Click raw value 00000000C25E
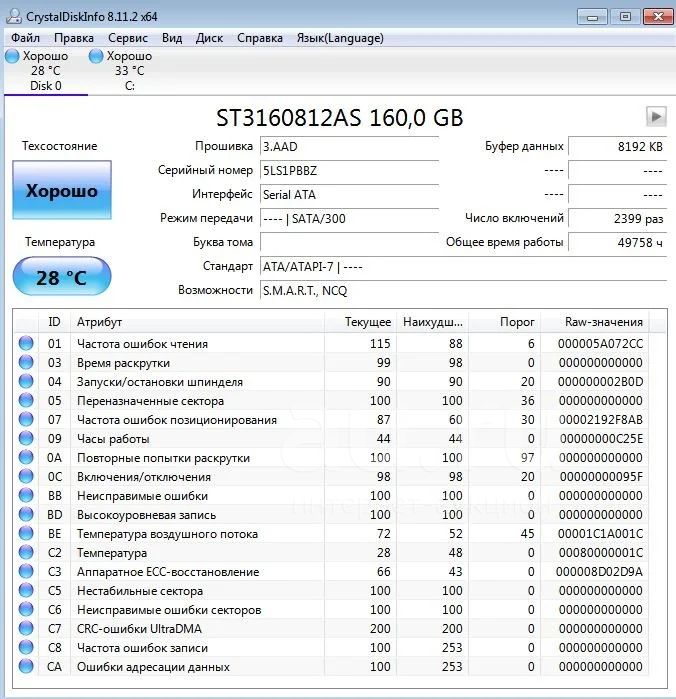 601,439
